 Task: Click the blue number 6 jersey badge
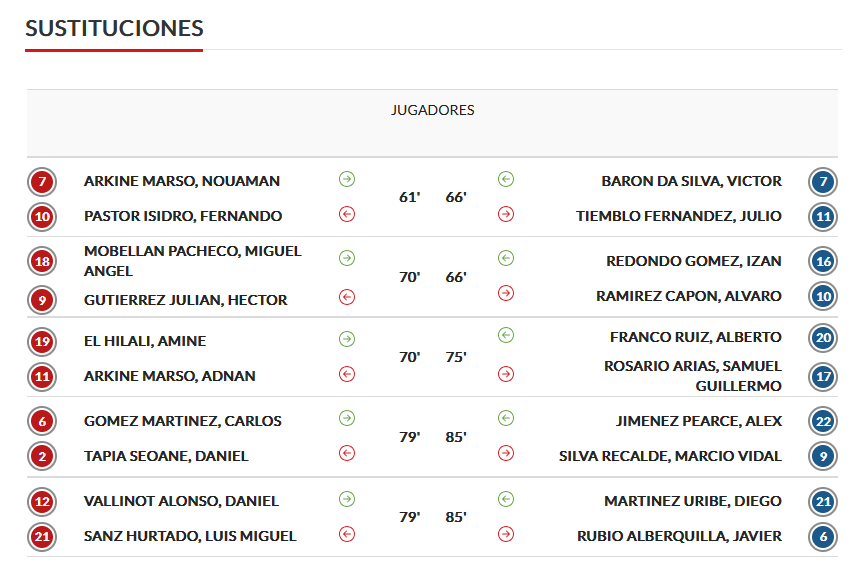(823, 536)
